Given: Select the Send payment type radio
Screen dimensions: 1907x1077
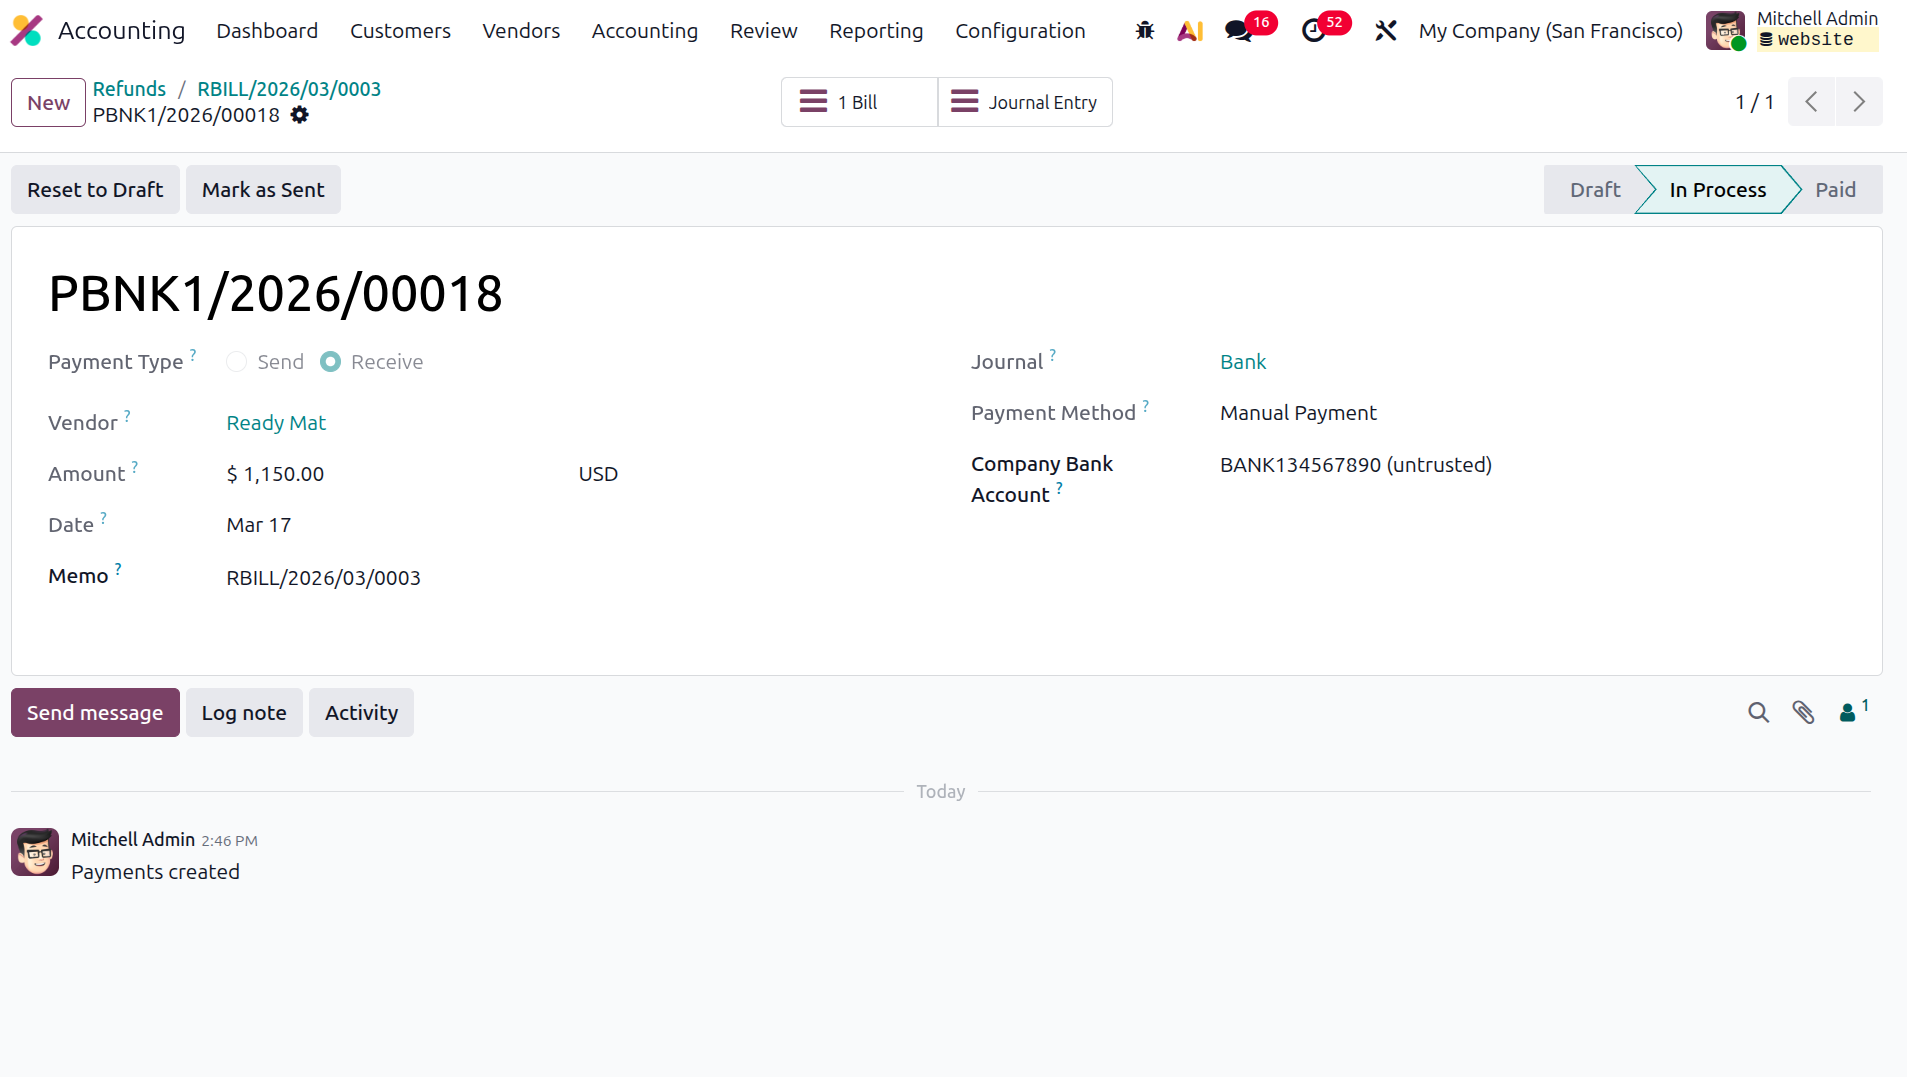Looking at the screenshot, I should pyautogui.click(x=236, y=362).
